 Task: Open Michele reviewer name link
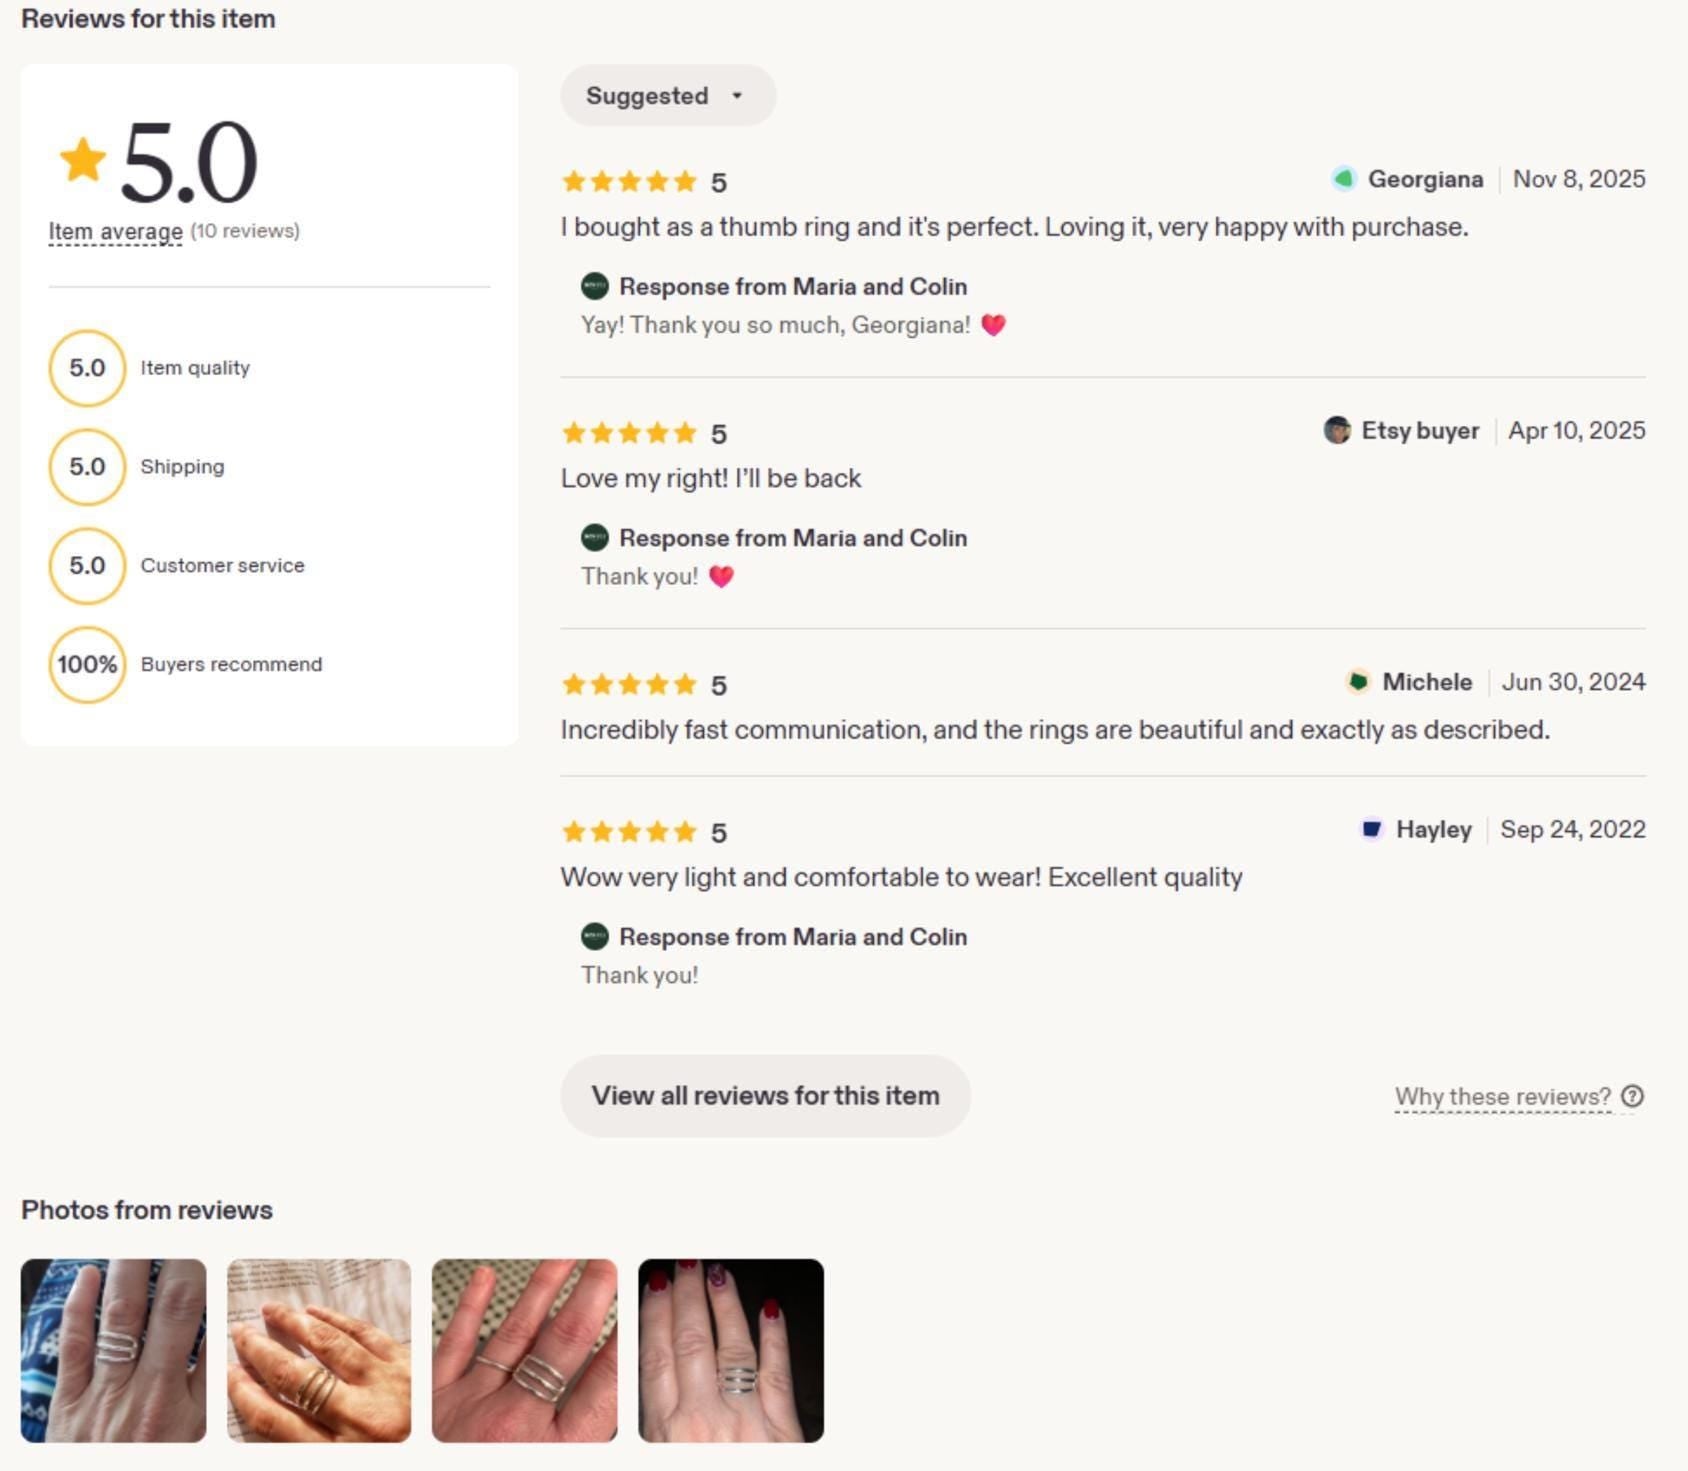tap(1427, 682)
